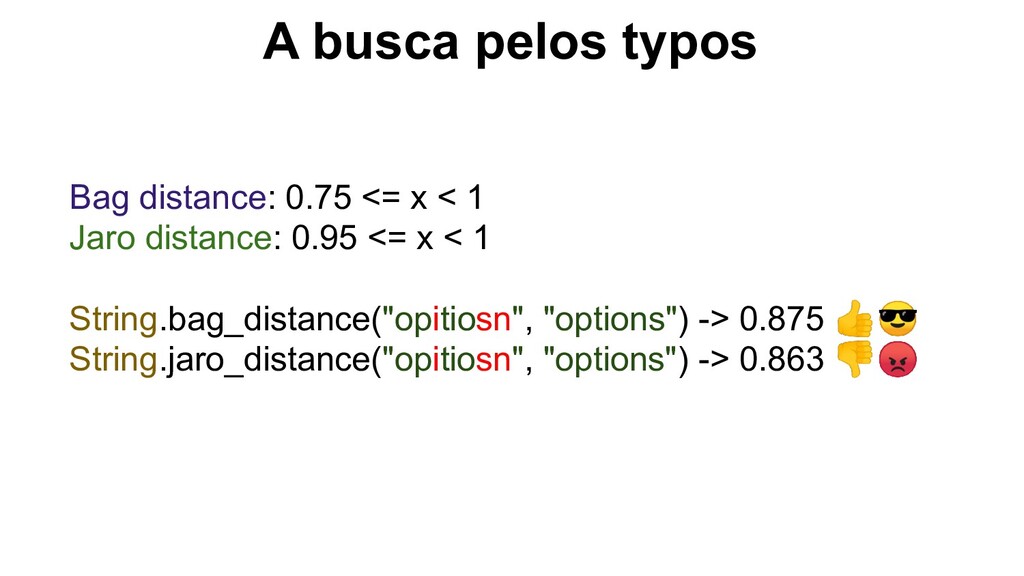This screenshot has height=576, width=1024.
Task: Click the sunglasses face emoji
Action: 897,319
